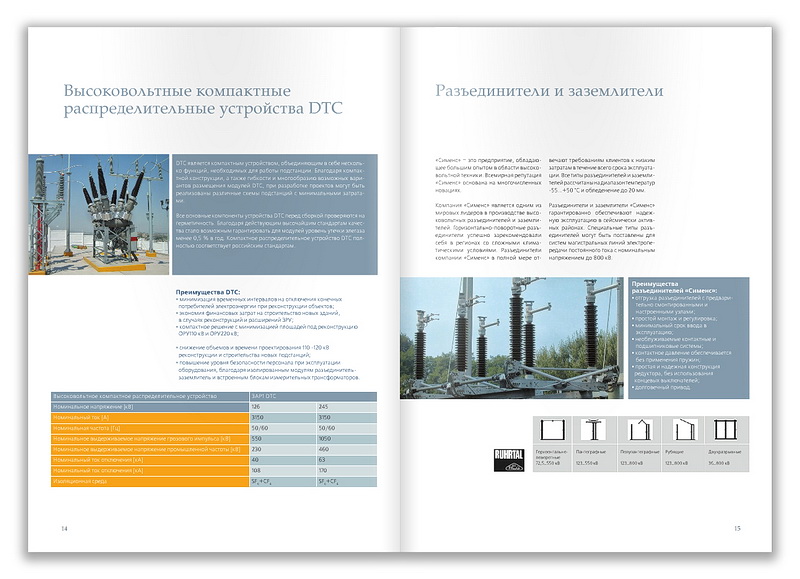This screenshot has height=579, width=800.
Task: Click the paragraph starting "DTC является компактным устройством"
Action: coord(270,182)
